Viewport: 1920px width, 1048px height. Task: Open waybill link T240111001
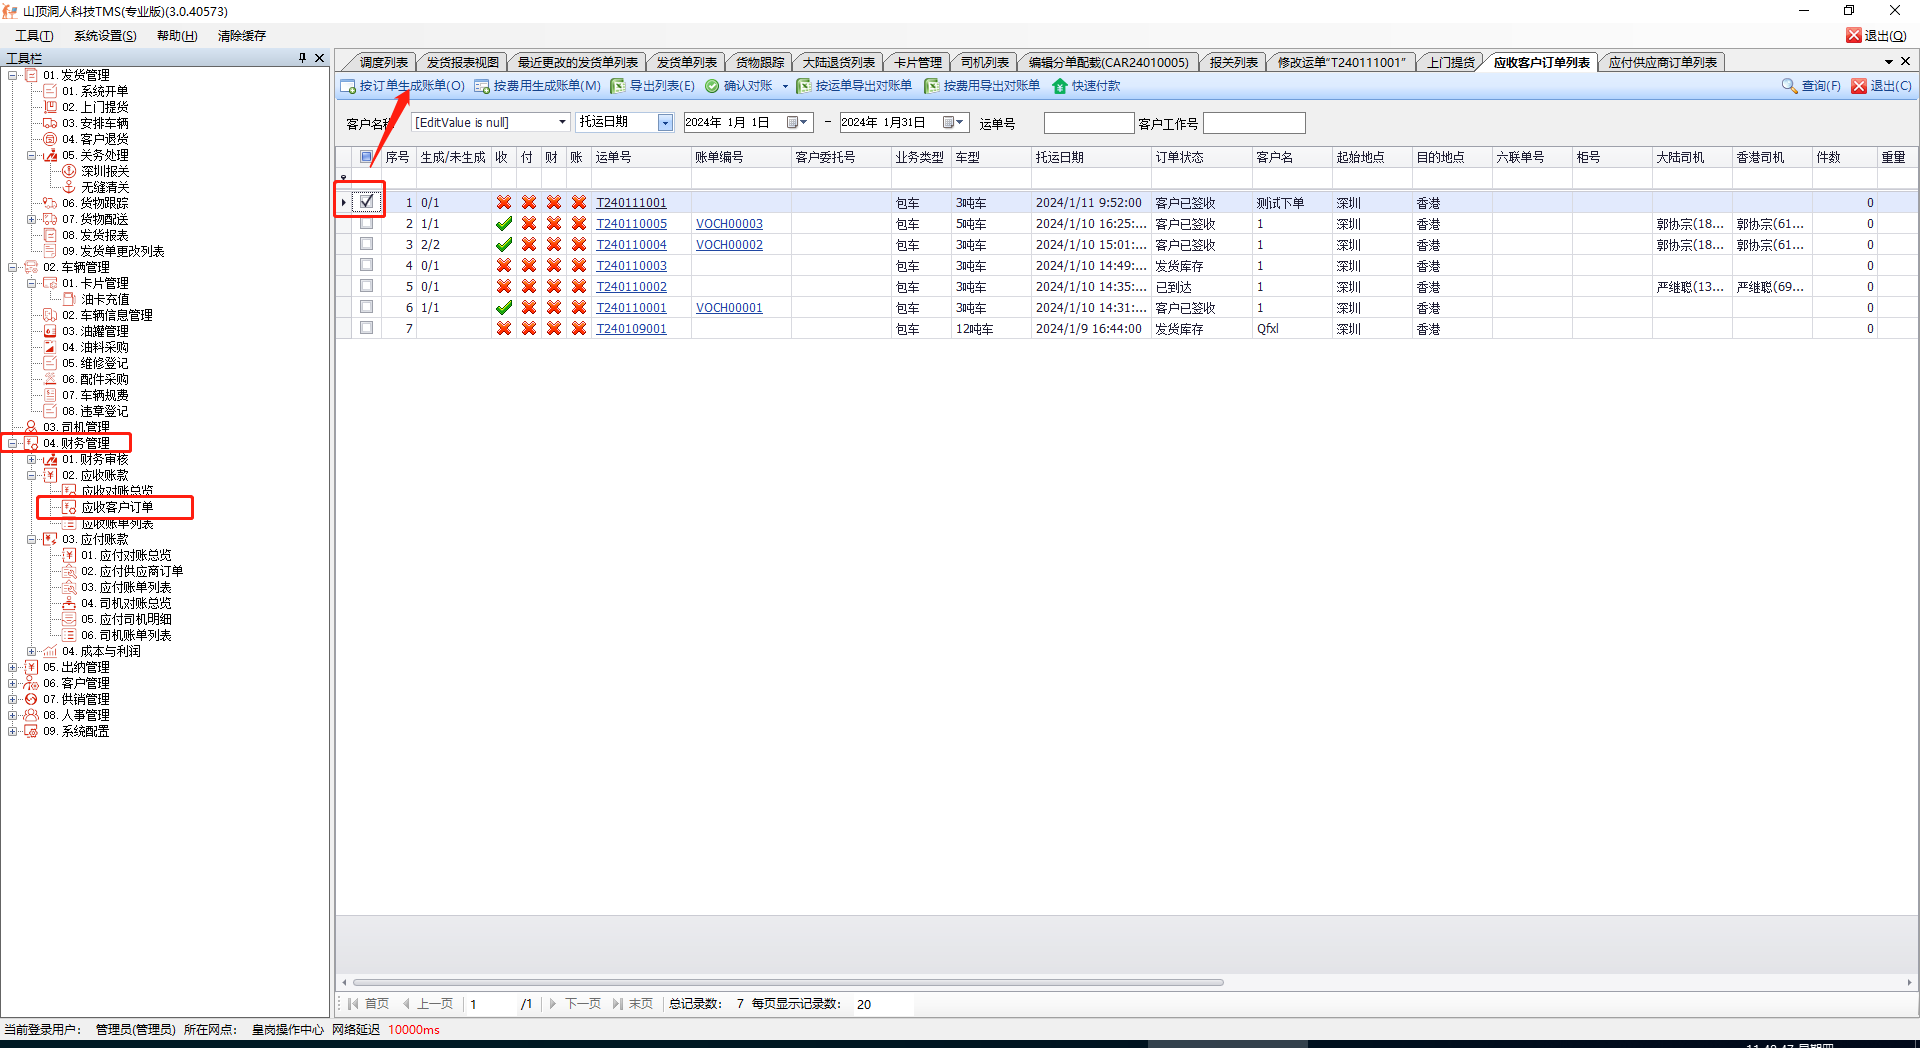click(x=631, y=203)
